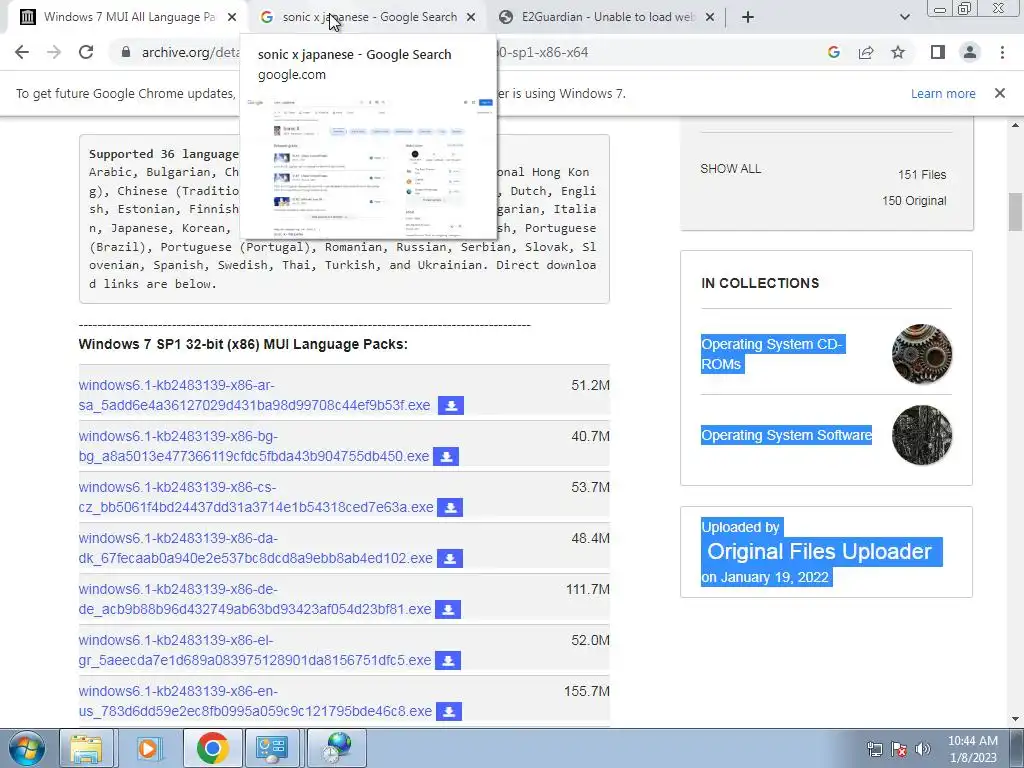Open a new tab with plus button
1024x768 pixels.
(748, 17)
